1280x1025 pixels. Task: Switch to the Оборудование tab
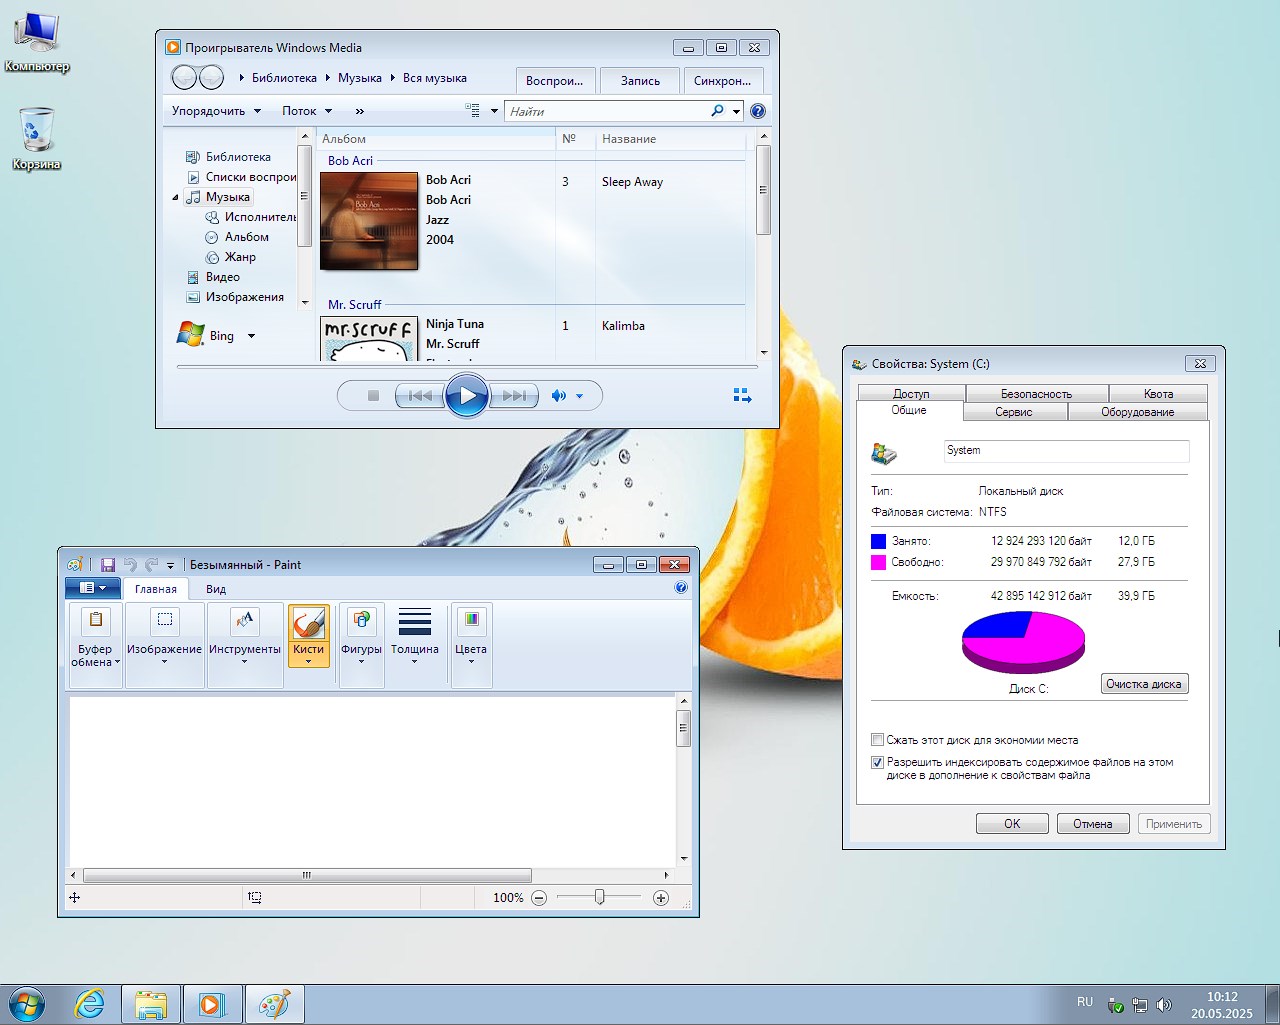(x=1138, y=412)
